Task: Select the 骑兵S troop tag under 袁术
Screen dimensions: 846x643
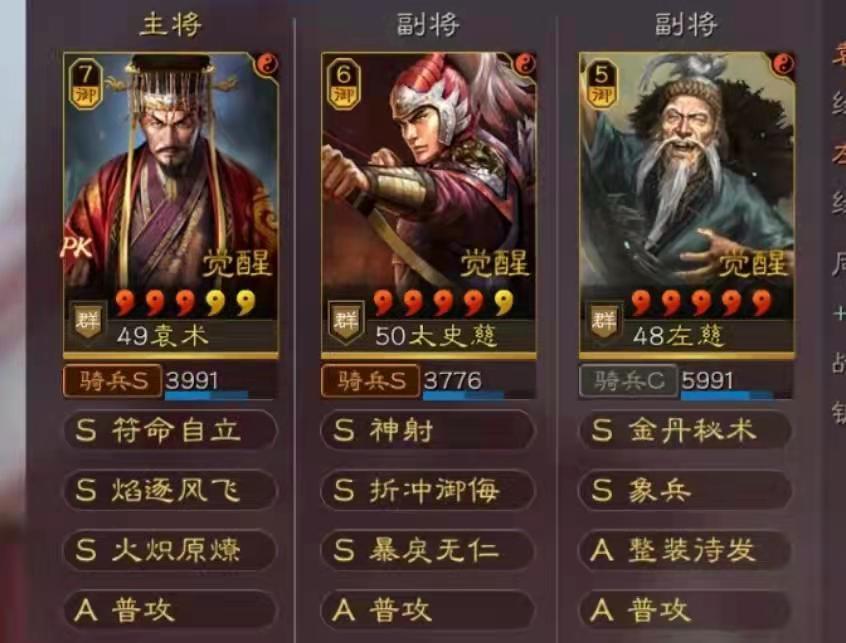Action: 113,381
